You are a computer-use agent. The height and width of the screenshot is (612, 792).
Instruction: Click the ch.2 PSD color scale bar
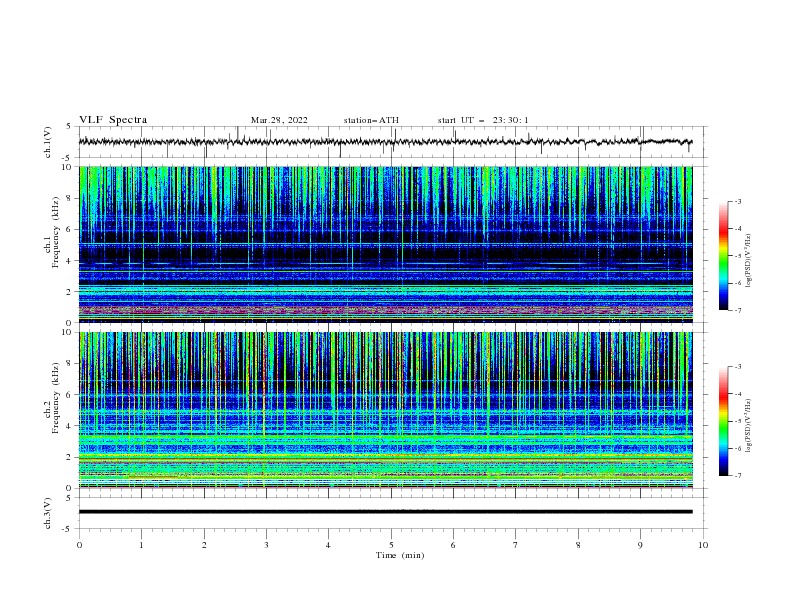[x=723, y=421]
